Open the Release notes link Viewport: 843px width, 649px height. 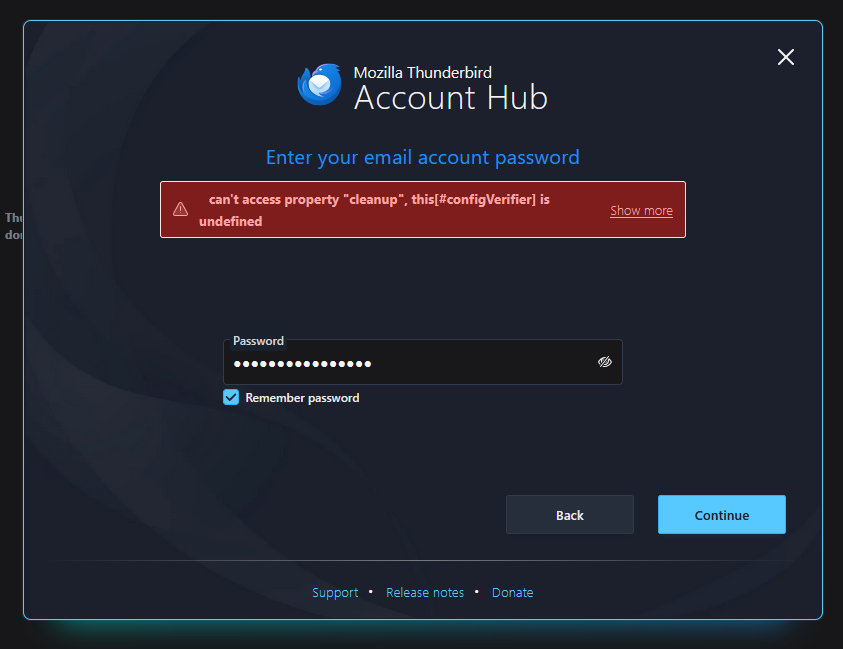click(425, 593)
